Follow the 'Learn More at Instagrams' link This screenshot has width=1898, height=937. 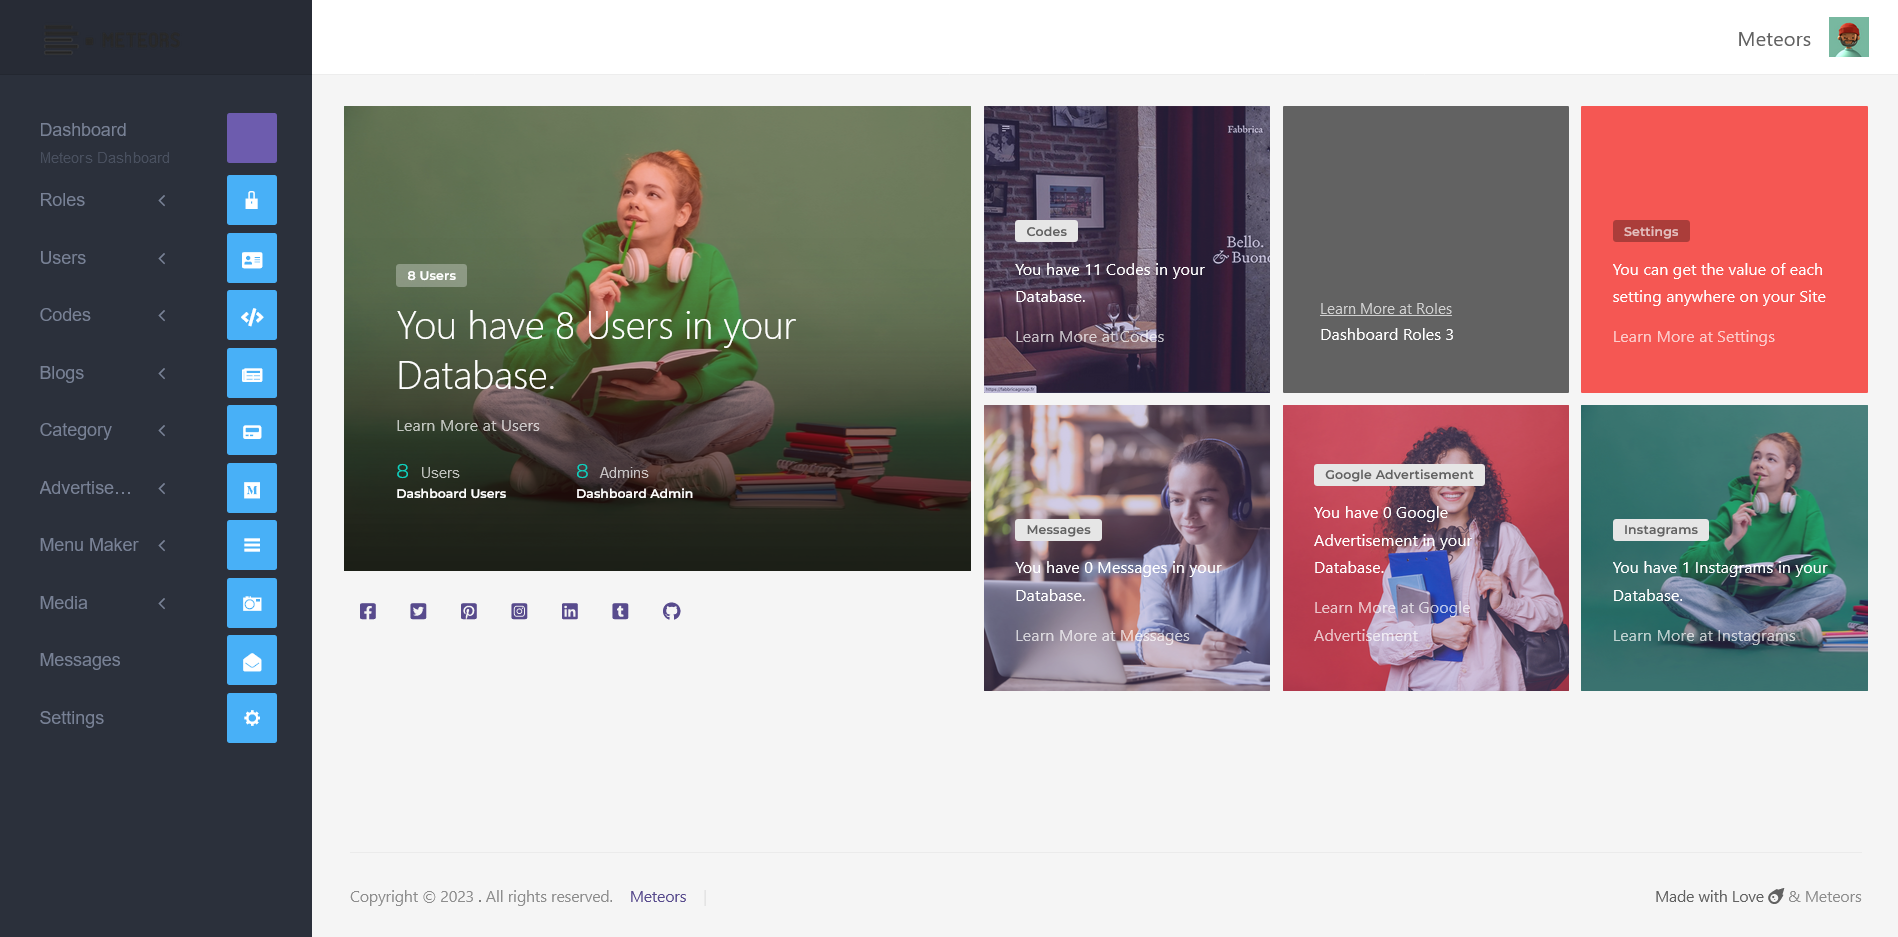(1704, 636)
